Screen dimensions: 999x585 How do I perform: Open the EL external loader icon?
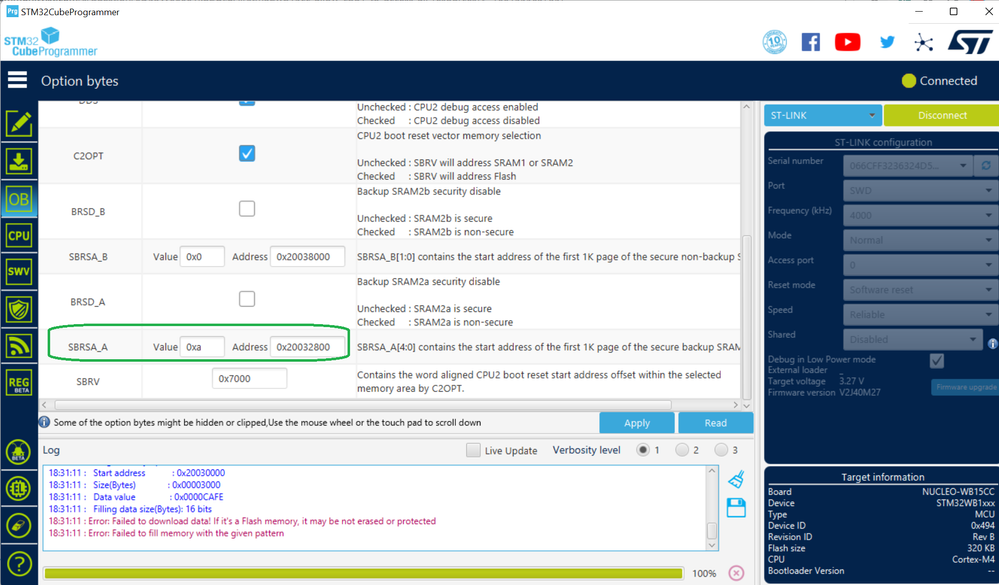tap(18, 489)
